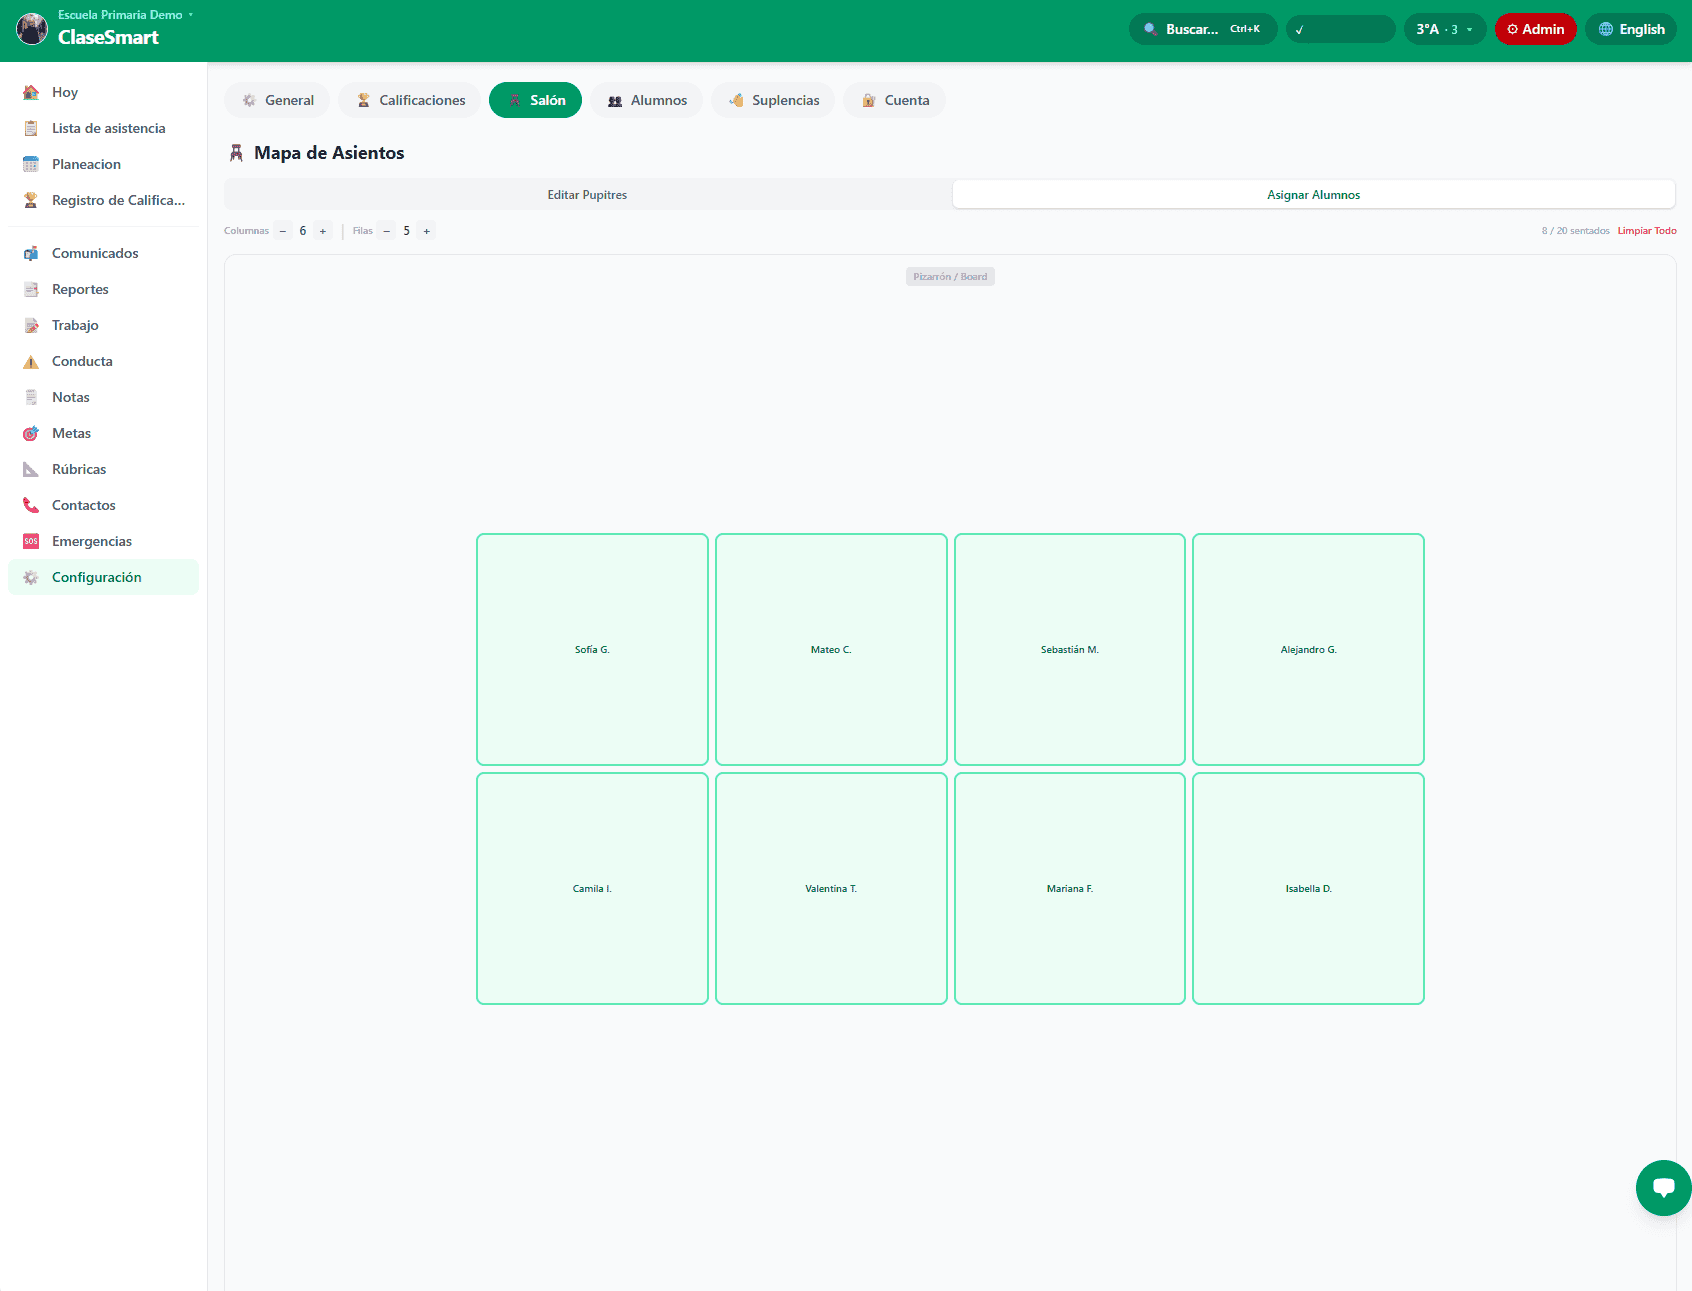The width and height of the screenshot is (1692, 1291).
Task: Increase the Columnas count
Action: 323,231
